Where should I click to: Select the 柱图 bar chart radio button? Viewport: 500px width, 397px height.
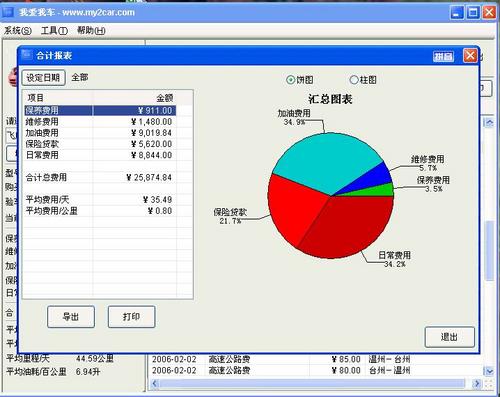(354, 80)
